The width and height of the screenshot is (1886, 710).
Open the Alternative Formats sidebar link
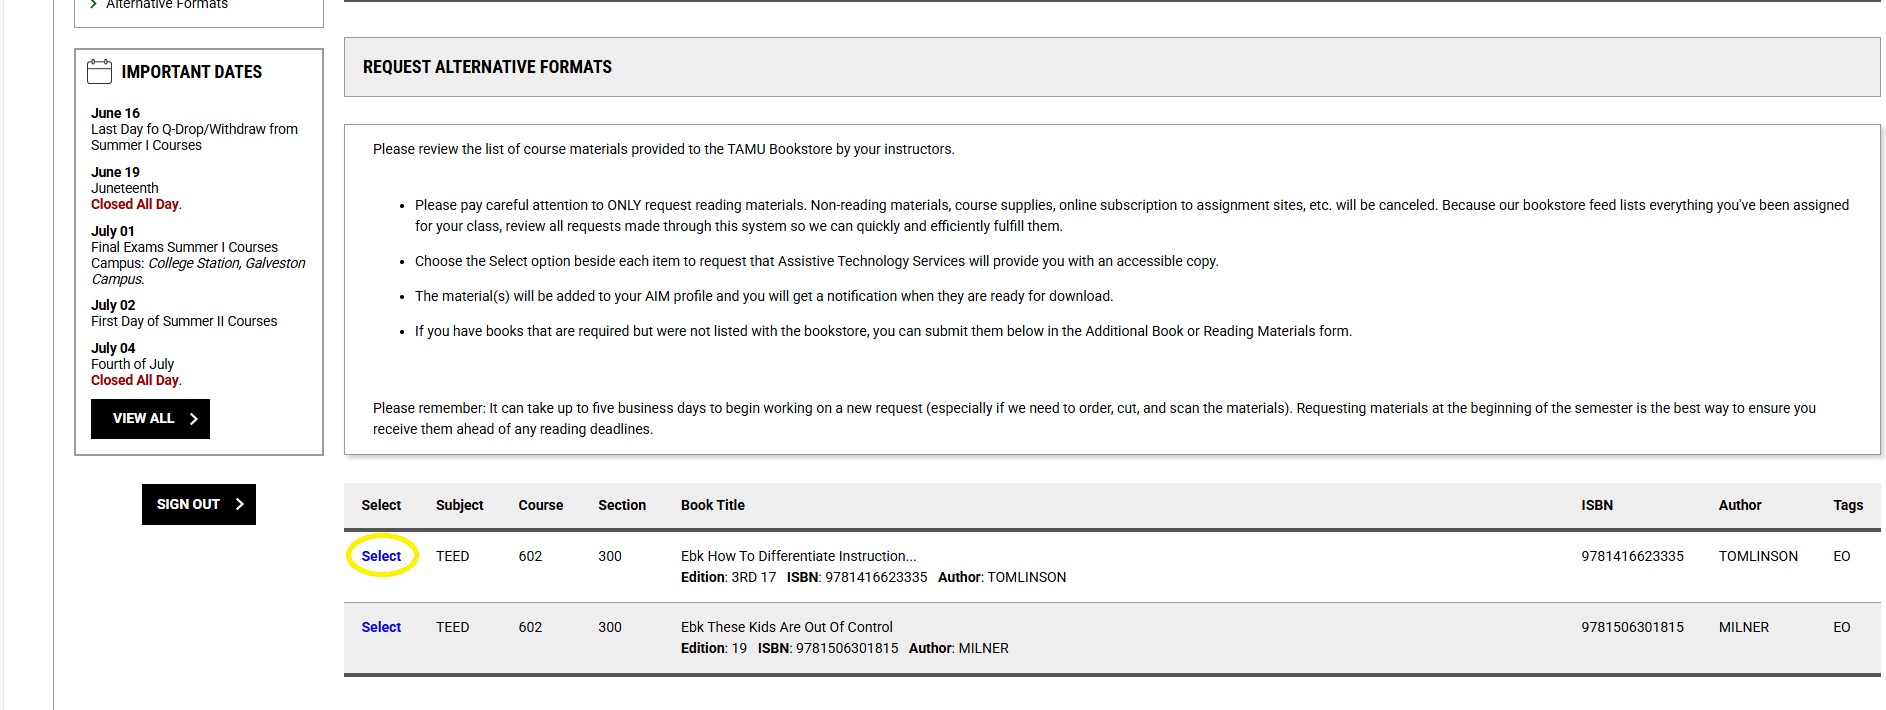click(167, 5)
